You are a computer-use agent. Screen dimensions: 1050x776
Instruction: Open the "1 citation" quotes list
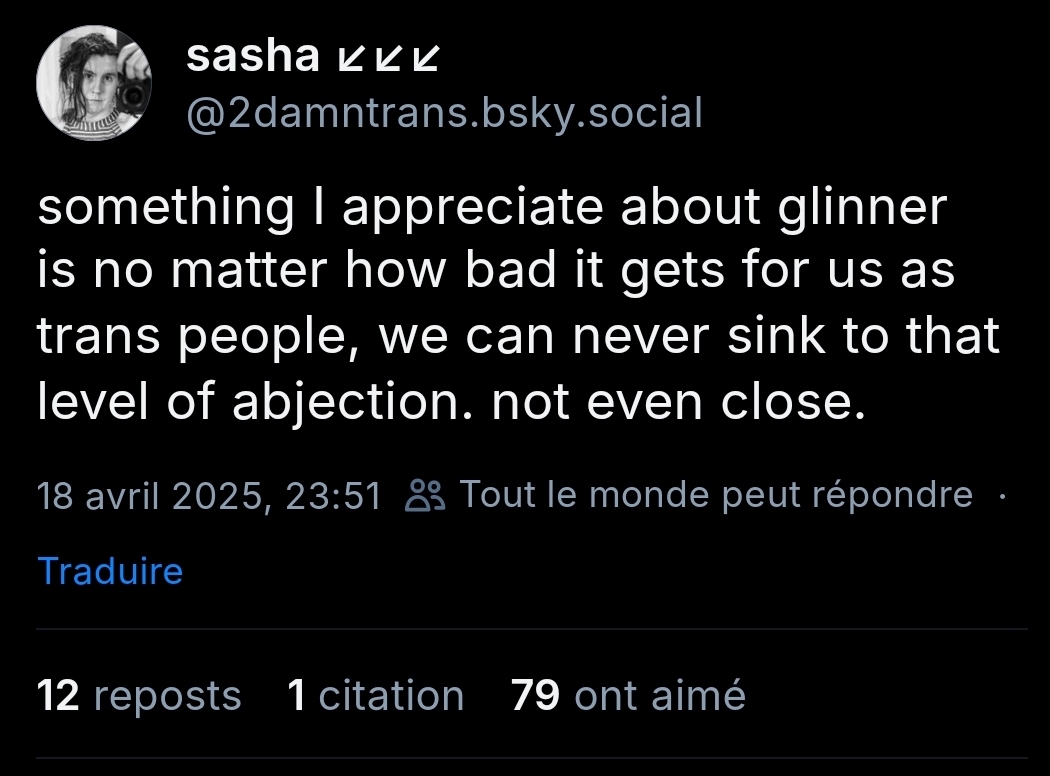375,696
